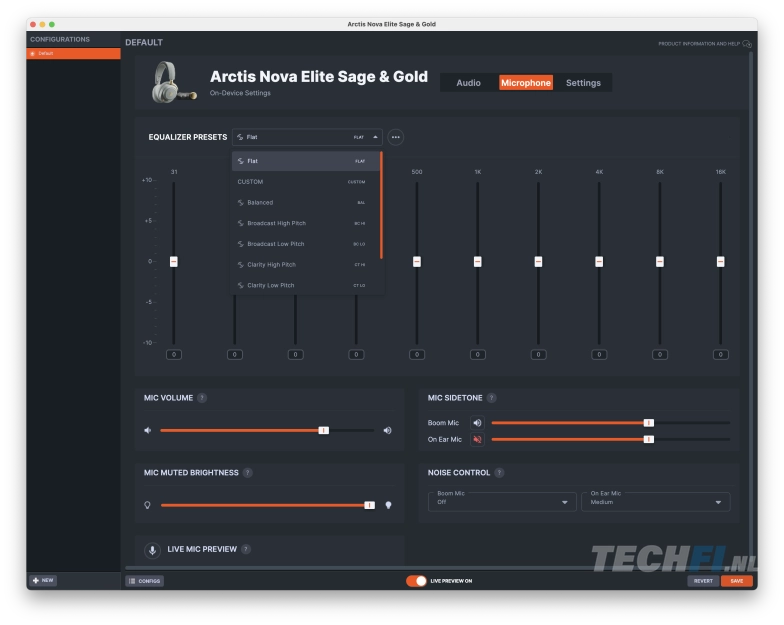Image resolution: width=784 pixels, height=625 pixels.
Task: Click the On-Device Settings subtitle
Action: click(x=240, y=94)
